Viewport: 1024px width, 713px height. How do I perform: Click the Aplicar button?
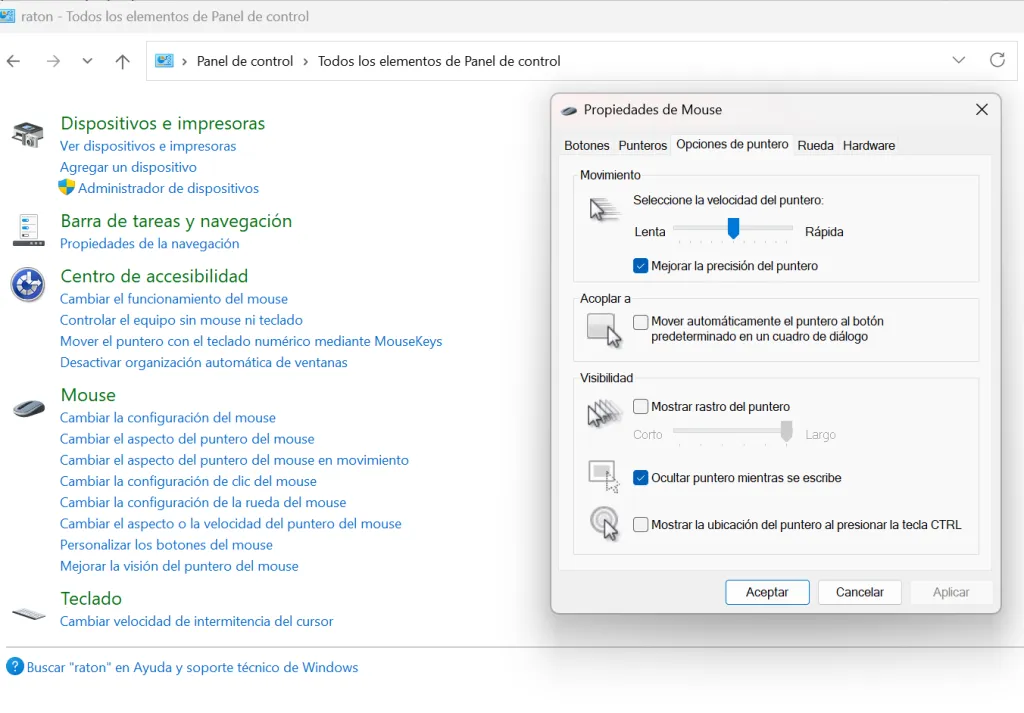pos(951,592)
